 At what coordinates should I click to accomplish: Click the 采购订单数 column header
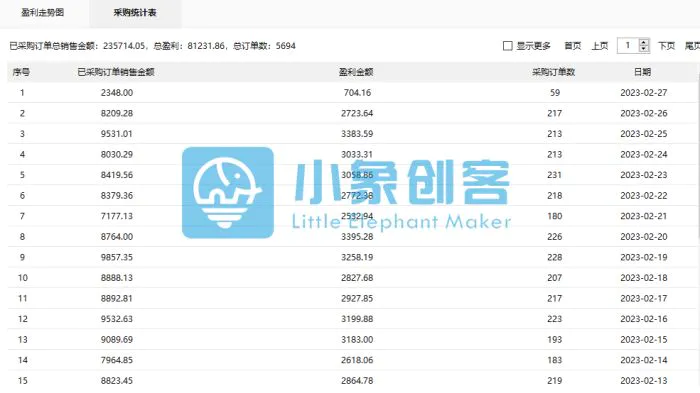tap(554, 72)
